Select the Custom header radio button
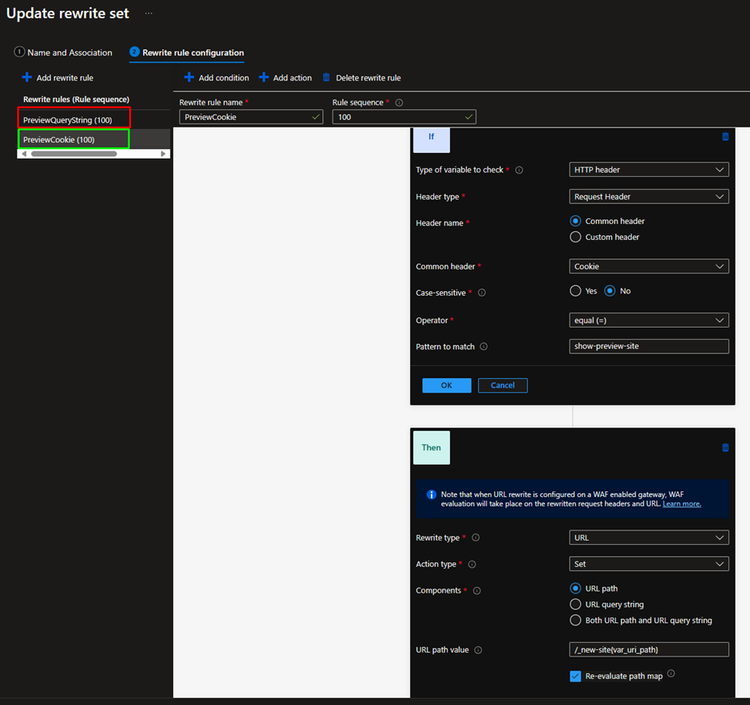 pyautogui.click(x=575, y=237)
